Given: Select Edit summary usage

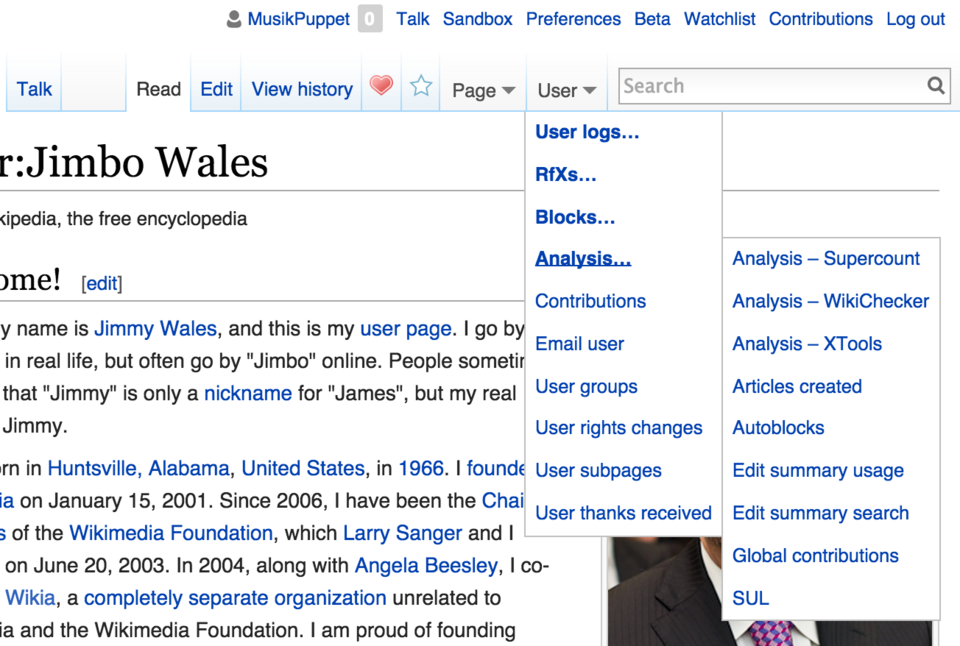Looking at the screenshot, I should (818, 471).
